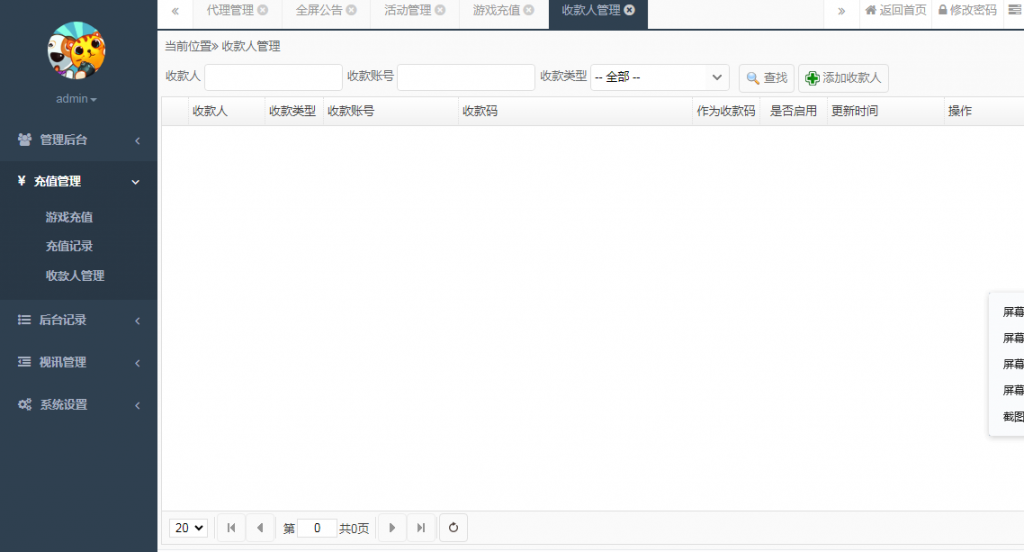
Task: Focus the 收款账号 input field
Action: [x=466, y=77]
